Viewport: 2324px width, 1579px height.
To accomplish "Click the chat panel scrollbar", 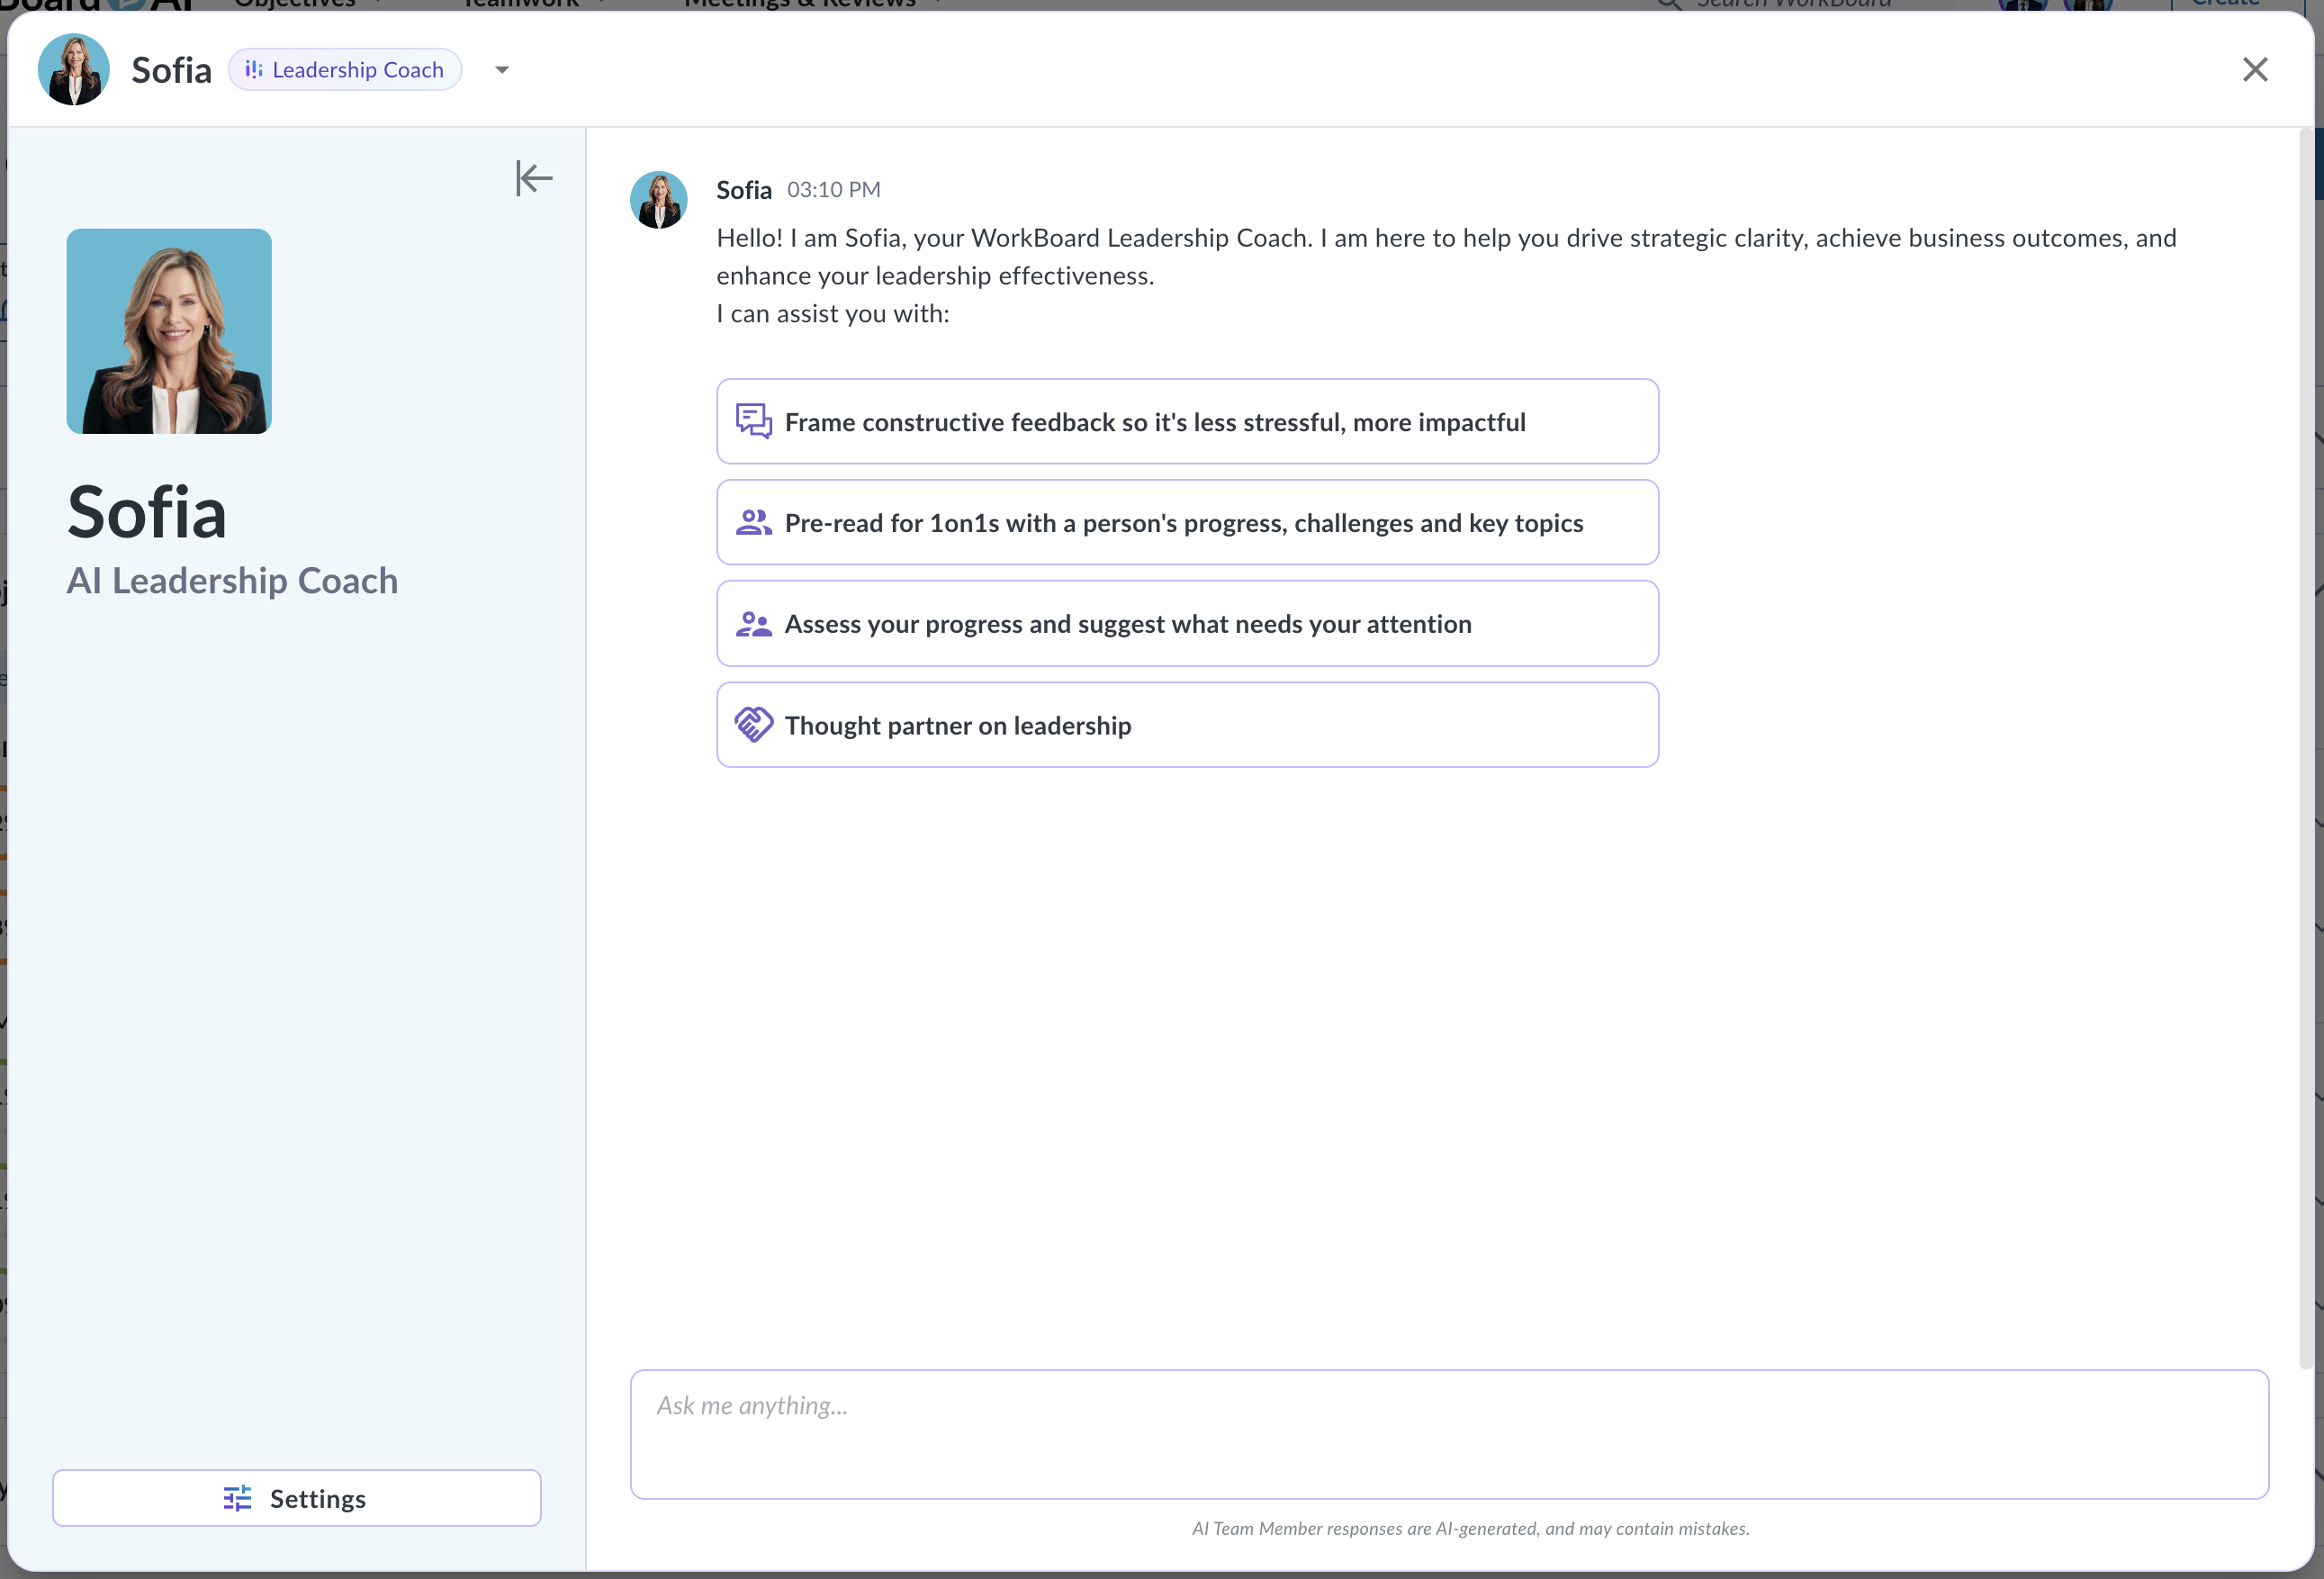I will coord(2306,748).
